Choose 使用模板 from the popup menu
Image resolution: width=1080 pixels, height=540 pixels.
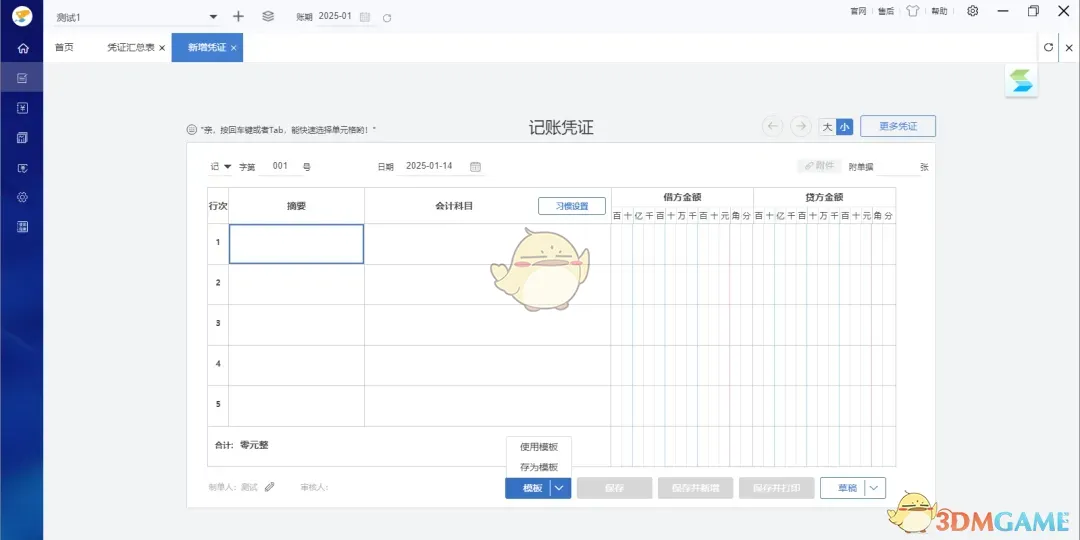[539, 447]
